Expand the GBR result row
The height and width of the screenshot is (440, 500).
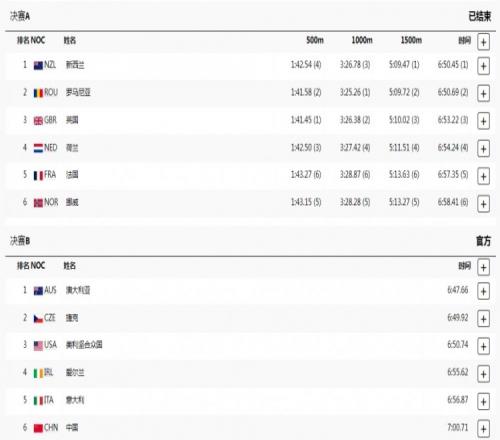(483, 121)
